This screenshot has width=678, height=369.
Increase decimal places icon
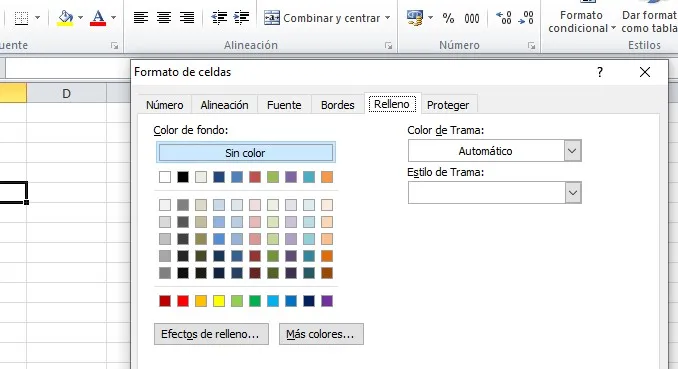pos(504,18)
